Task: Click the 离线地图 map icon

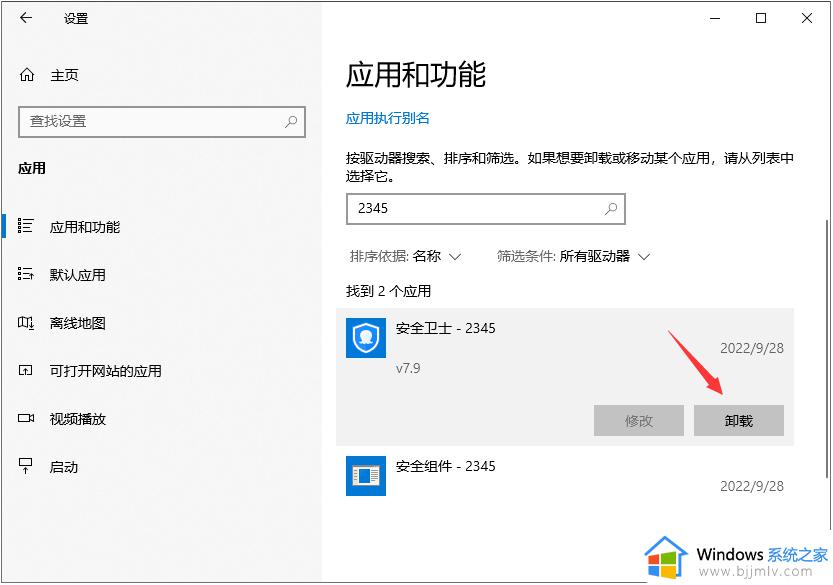Action: [x=26, y=323]
